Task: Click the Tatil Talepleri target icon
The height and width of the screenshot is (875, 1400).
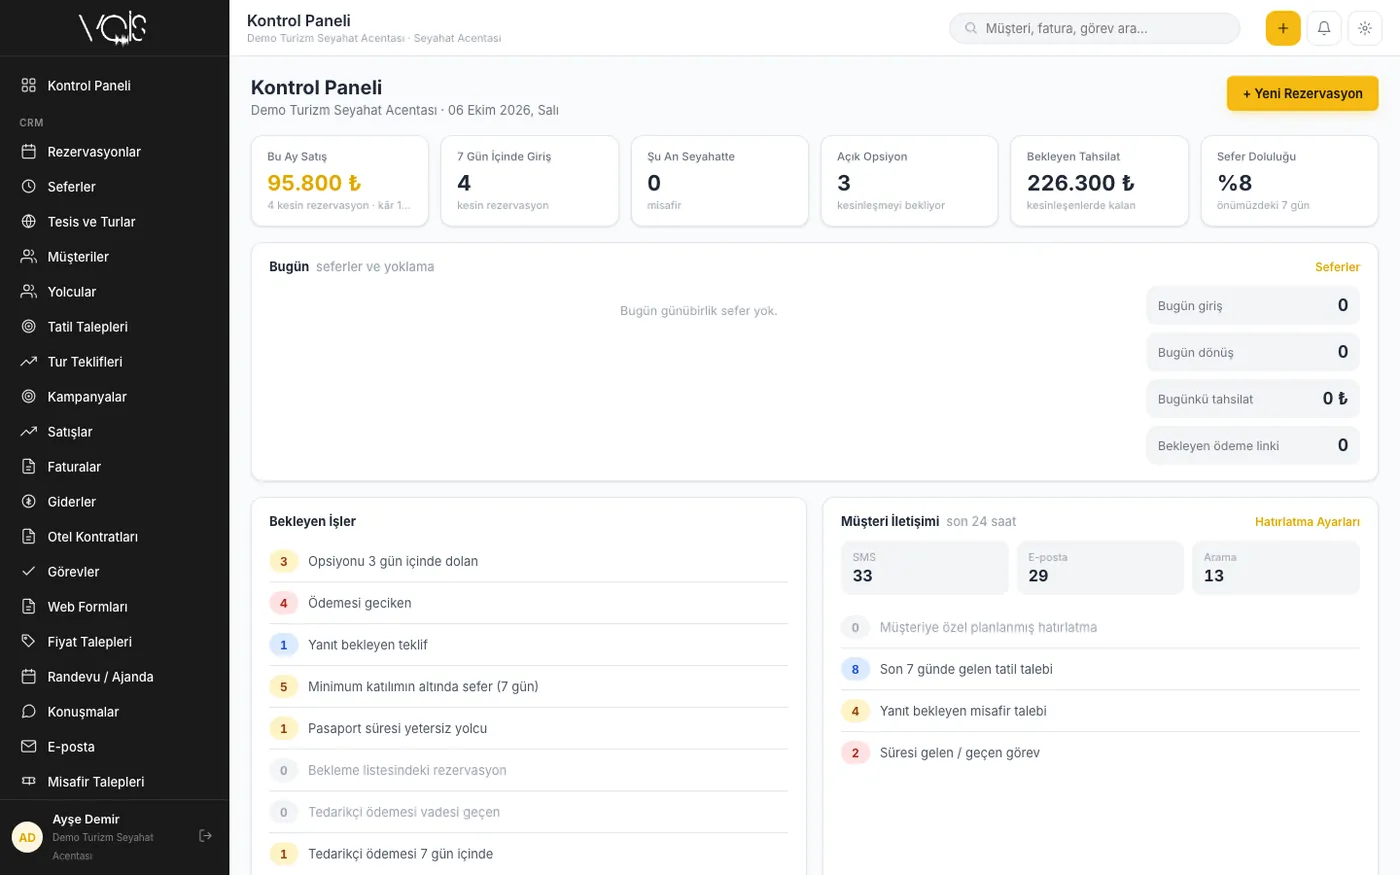Action: pyautogui.click(x=29, y=327)
